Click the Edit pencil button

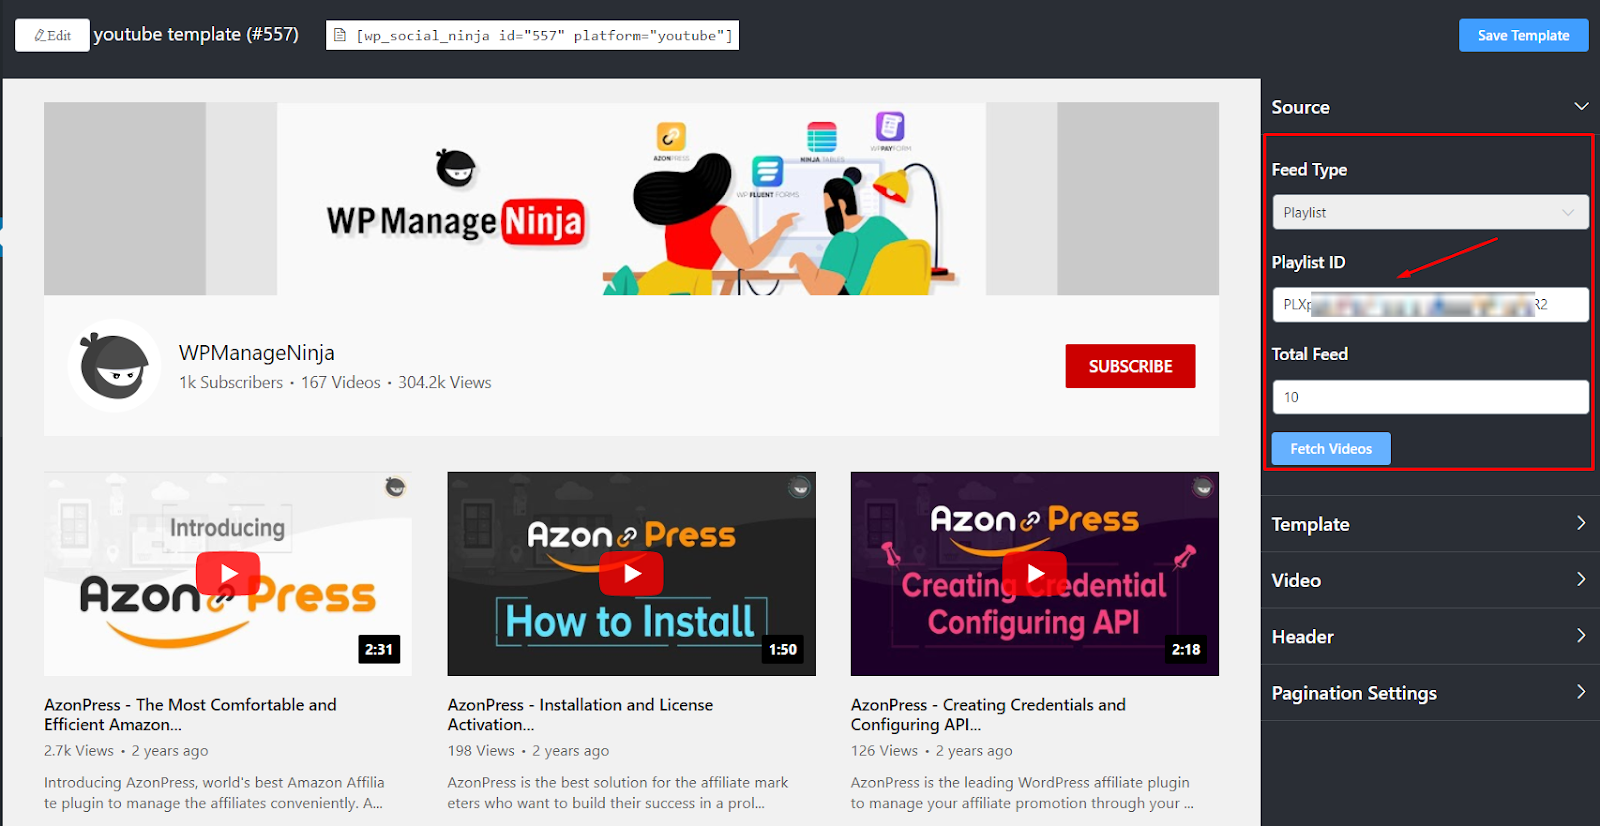pos(52,35)
